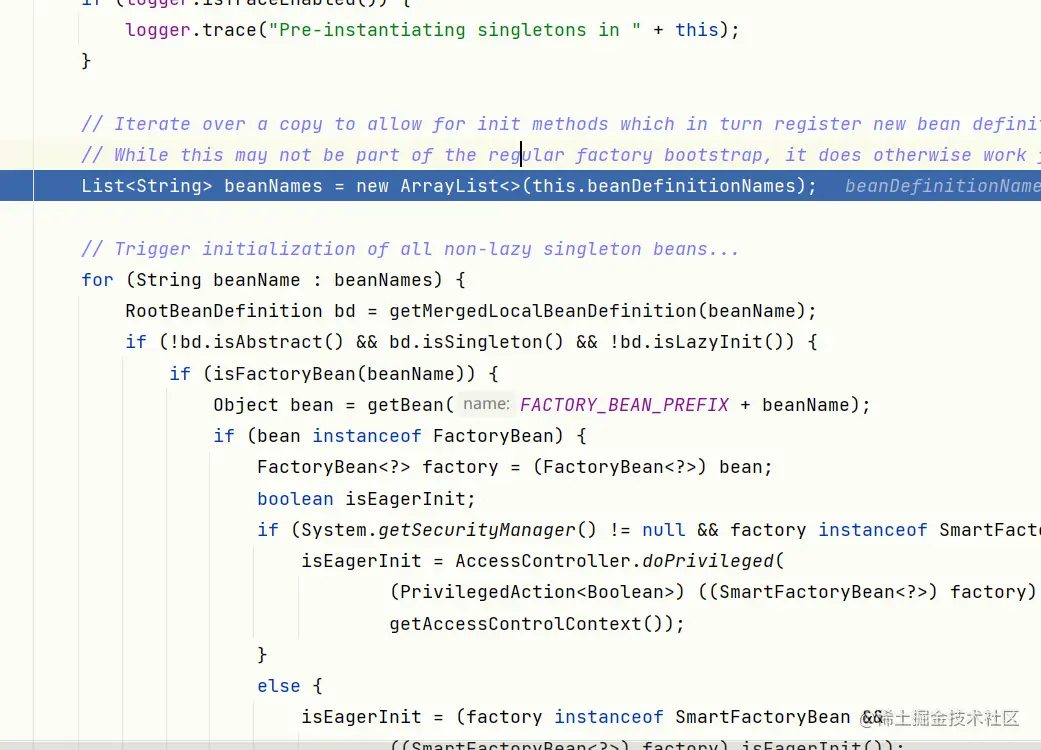Select the RootBeanDefinition type name
Screen dimensions: 1041x750
tap(224, 311)
